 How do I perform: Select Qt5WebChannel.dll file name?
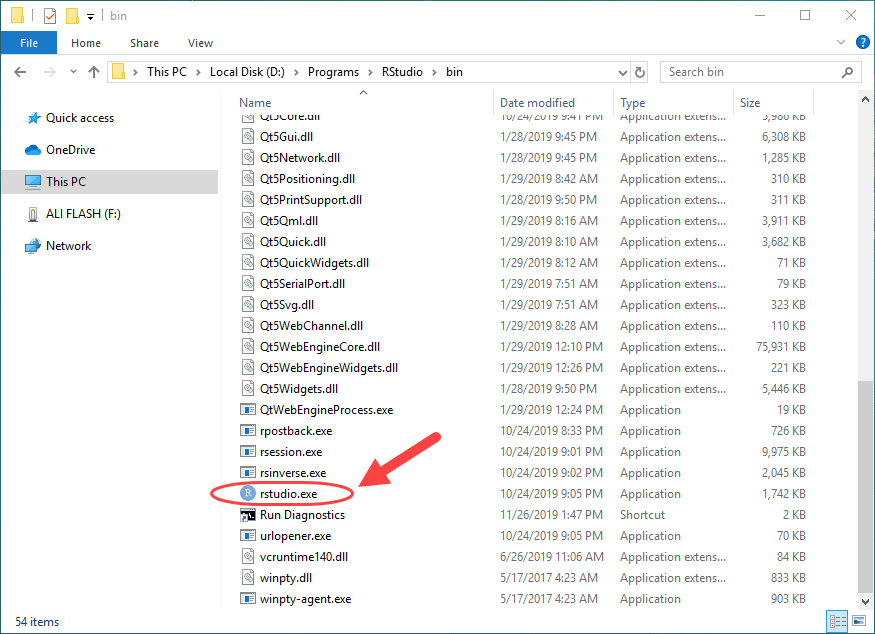(311, 325)
